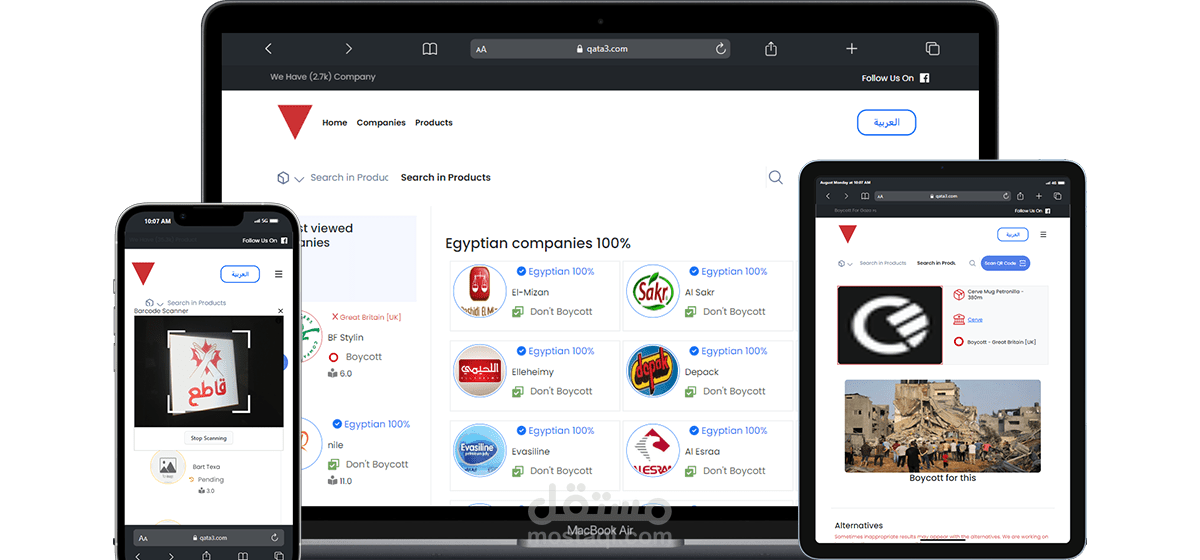
Task: Tap the Arabic language button on the iPad
Action: [1013, 234]
